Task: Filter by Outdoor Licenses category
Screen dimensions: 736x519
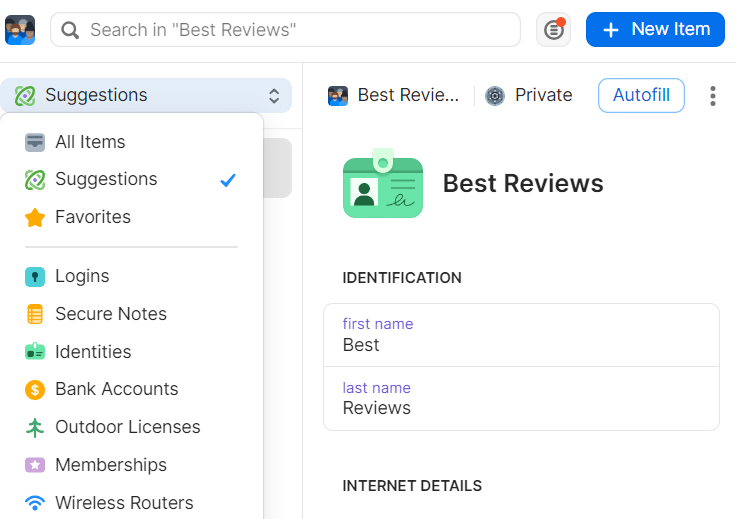Action: point(131,427)
